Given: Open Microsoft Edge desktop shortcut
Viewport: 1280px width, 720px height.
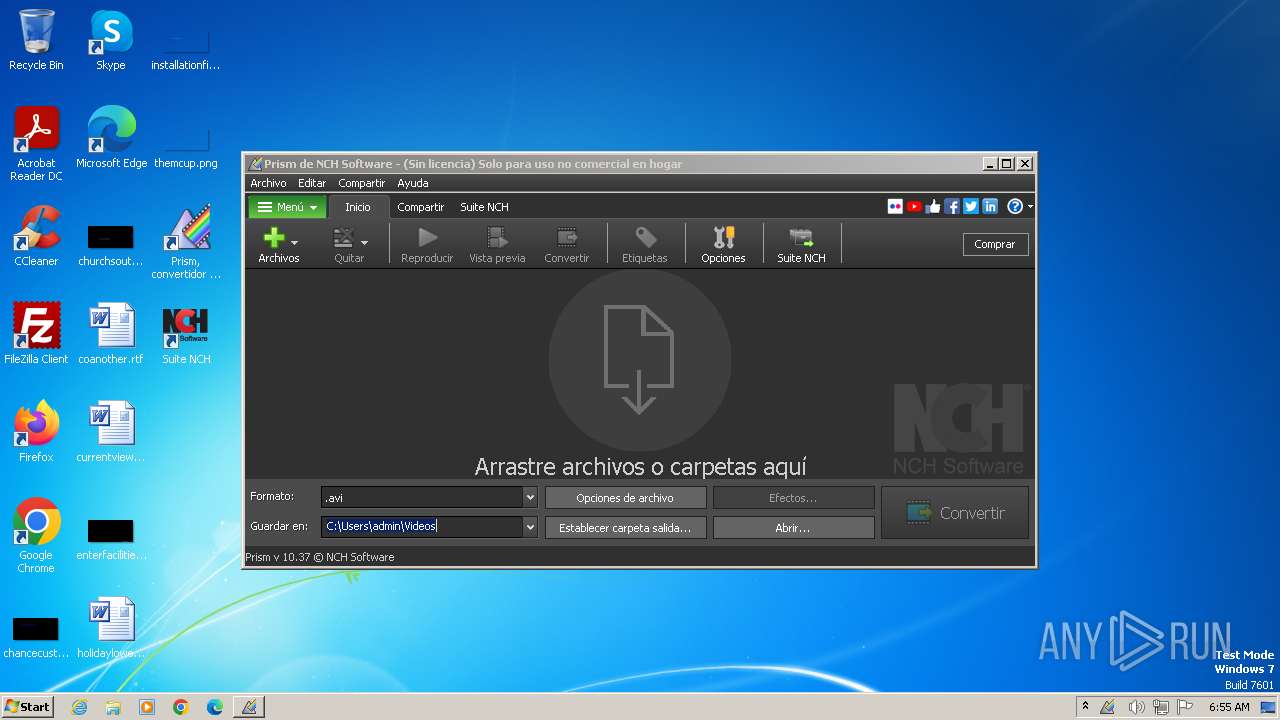Looking at the screenshot, I should click(x=111, y=137).
